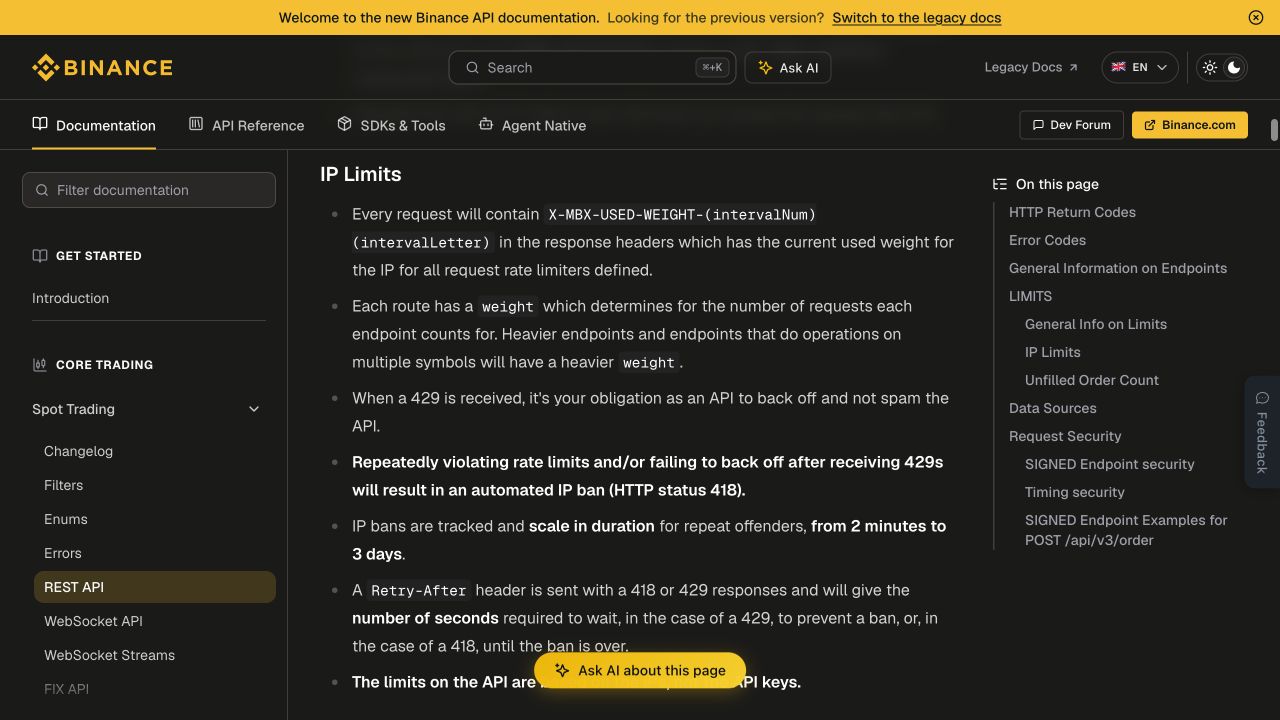Select the SDKs & Tools tab

coord(391,125)
